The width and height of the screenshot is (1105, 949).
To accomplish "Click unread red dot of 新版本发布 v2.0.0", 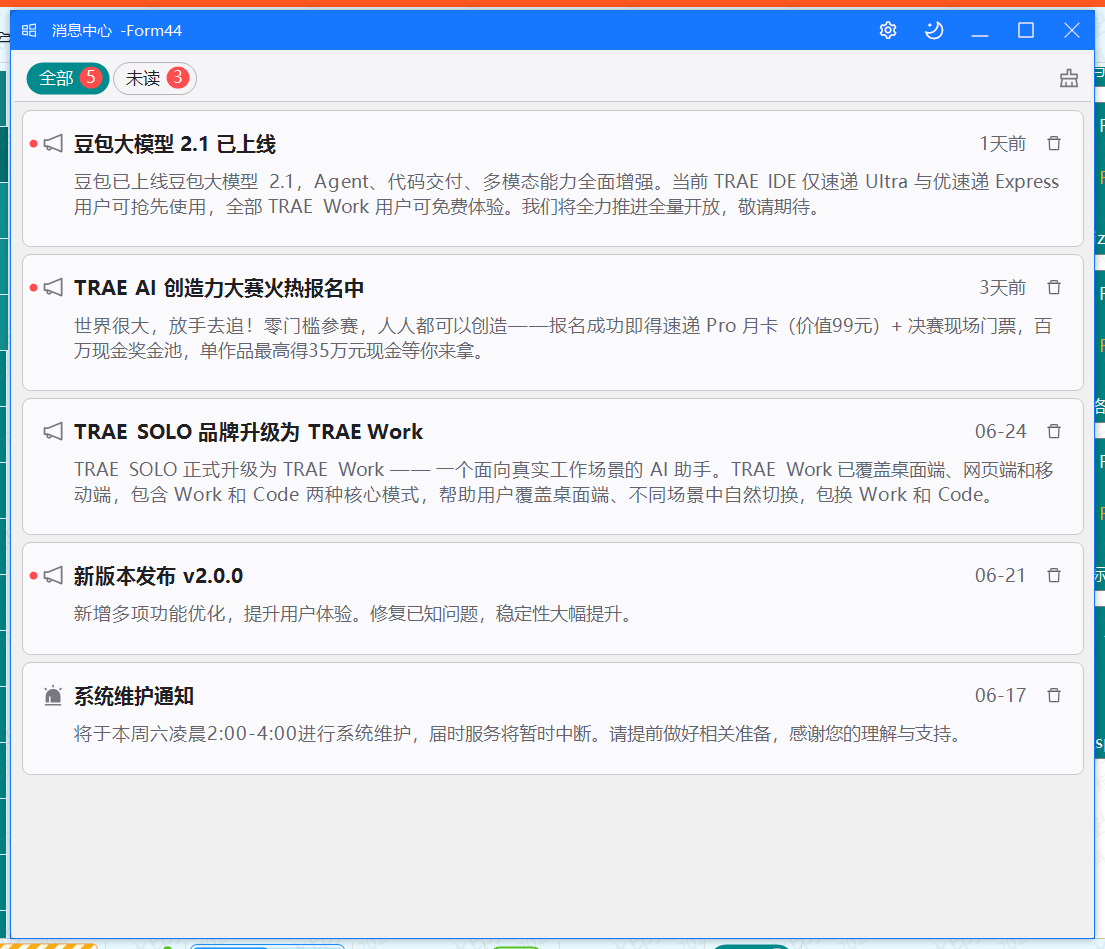I will [x=33, y=576].
